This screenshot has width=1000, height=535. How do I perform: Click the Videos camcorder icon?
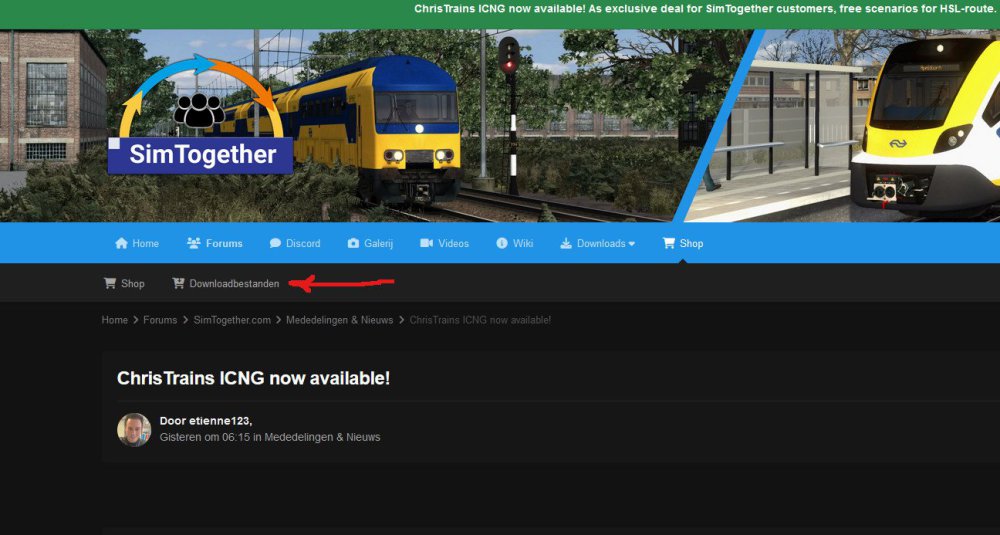click(426, 243)
